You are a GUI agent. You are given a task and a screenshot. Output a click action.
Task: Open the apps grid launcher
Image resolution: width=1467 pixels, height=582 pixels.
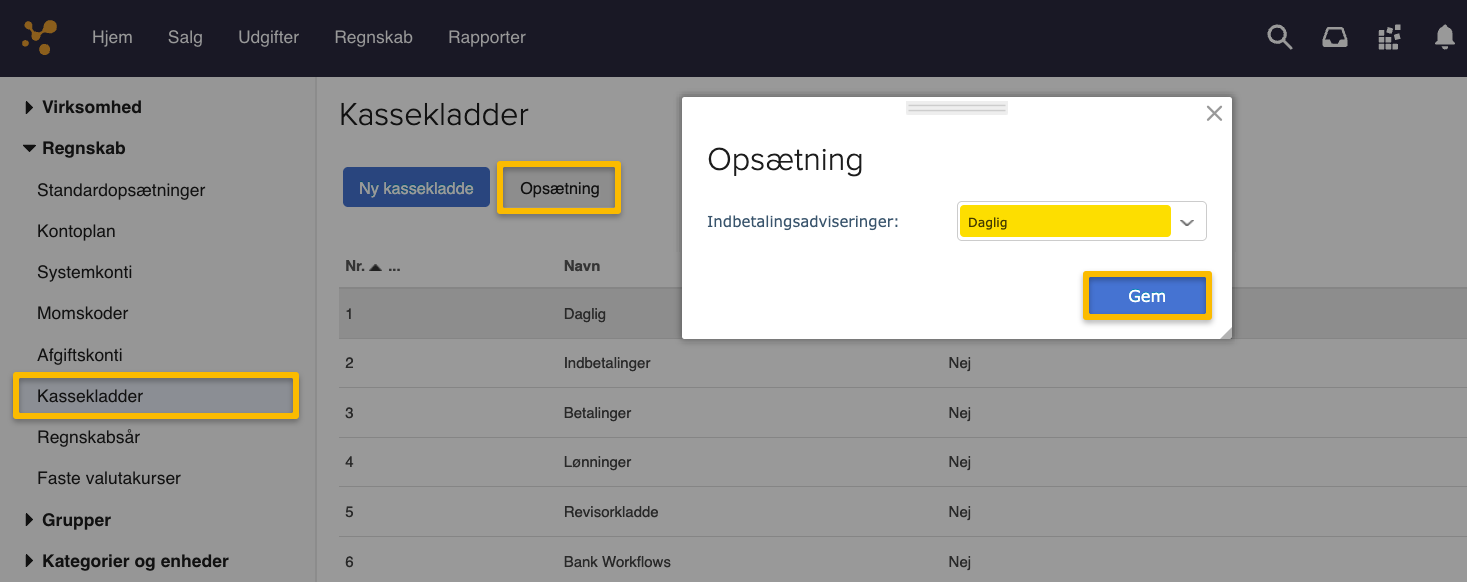click(x=1388, y=37)
